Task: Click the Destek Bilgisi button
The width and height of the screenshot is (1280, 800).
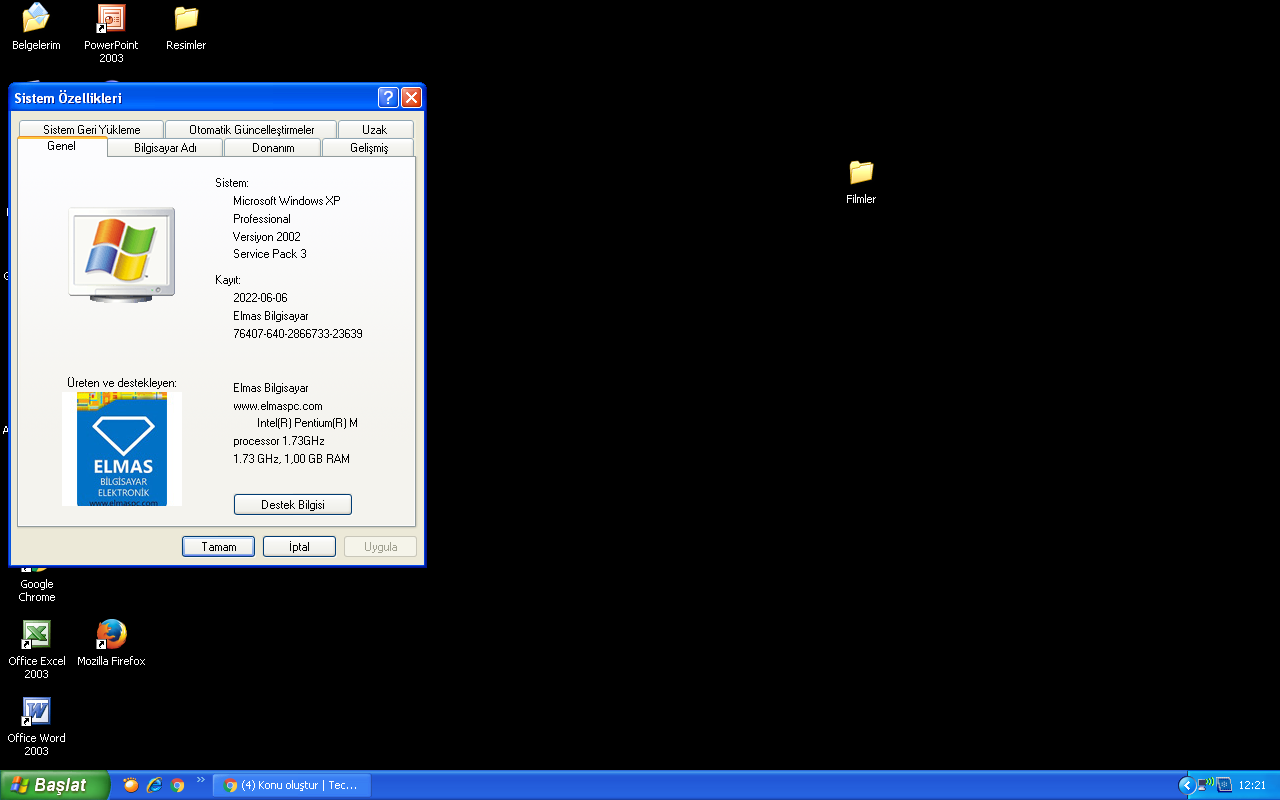Action: coord(293,505)
